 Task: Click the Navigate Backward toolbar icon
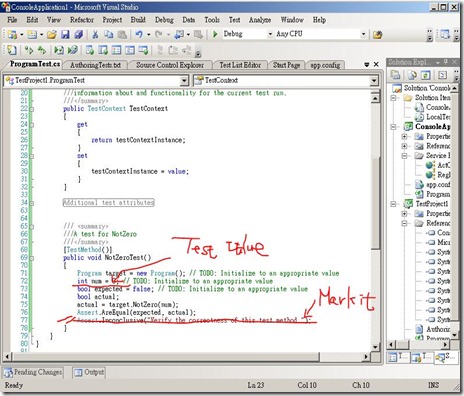click(x=179, y=34)
